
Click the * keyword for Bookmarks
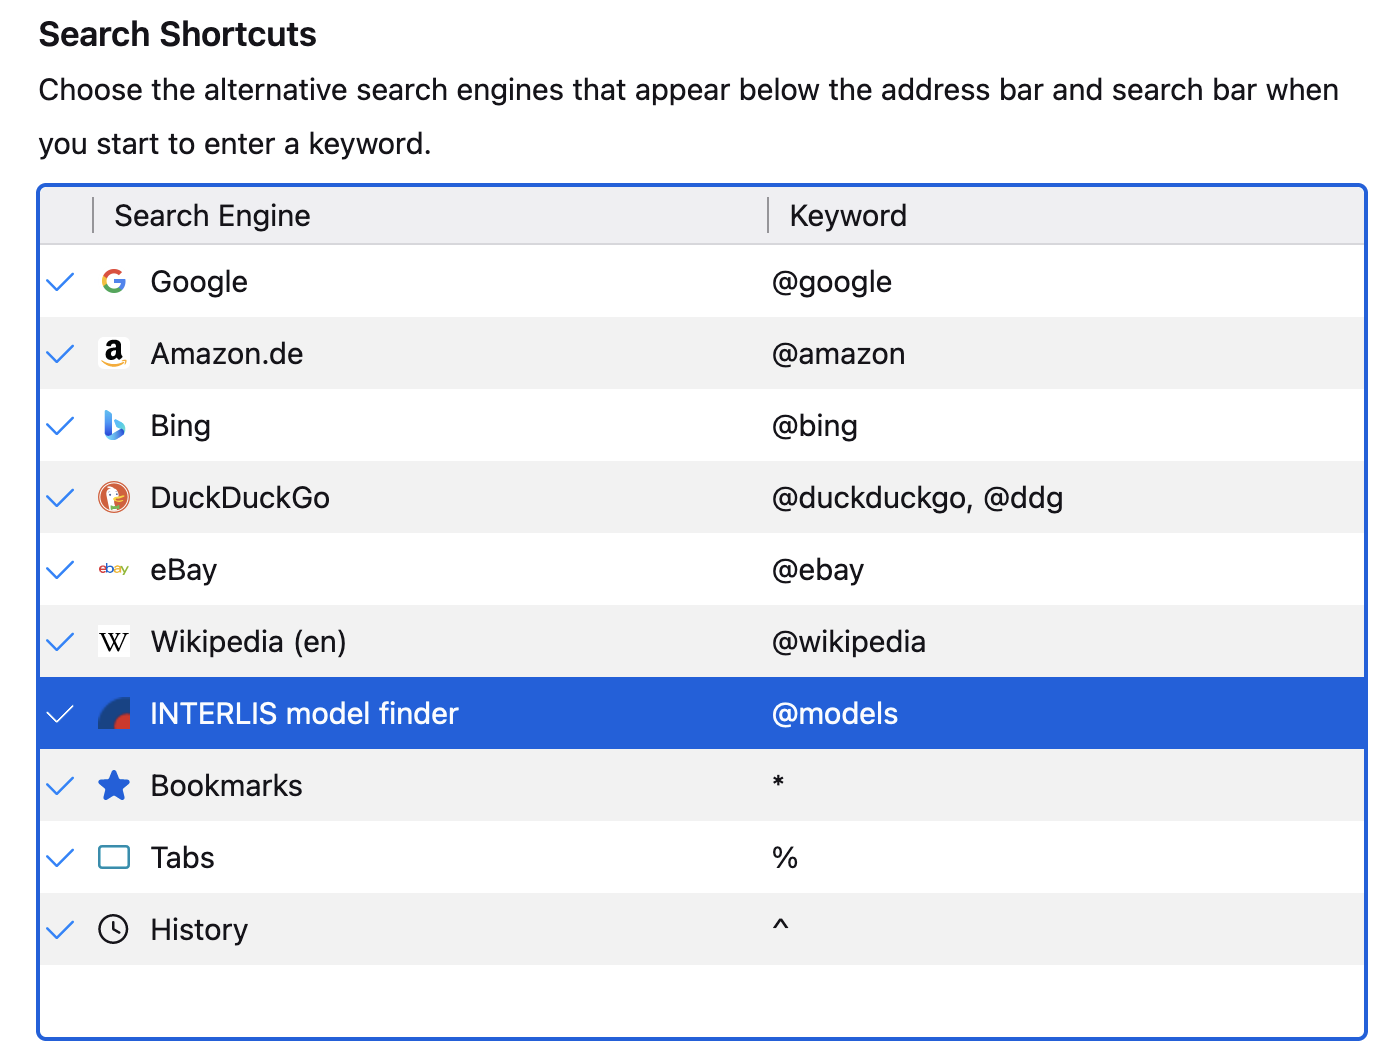point(778,783)
